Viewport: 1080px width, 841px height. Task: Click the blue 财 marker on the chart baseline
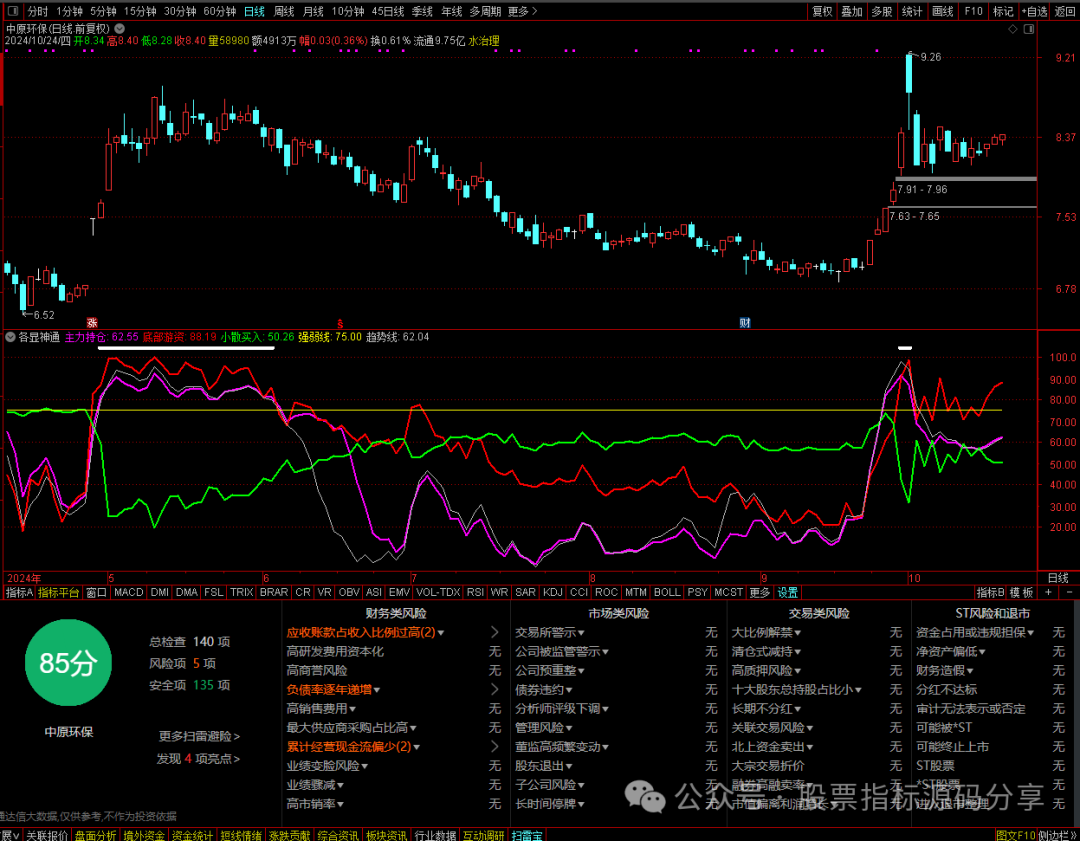click(745, 322)
